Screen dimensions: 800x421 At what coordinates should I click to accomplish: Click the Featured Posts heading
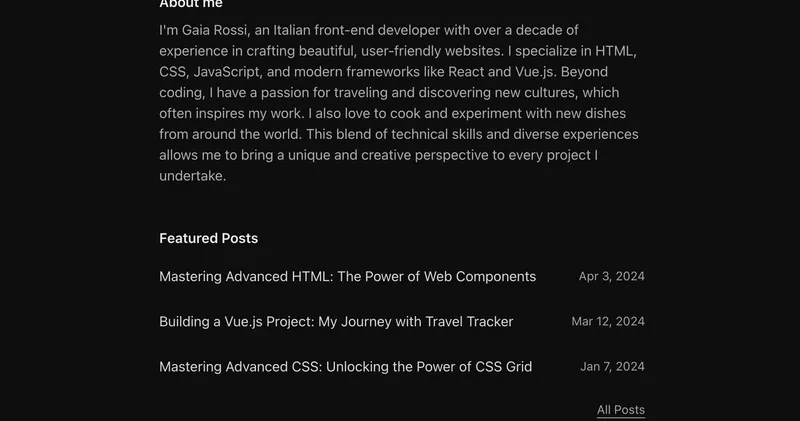tap(208, 238)
